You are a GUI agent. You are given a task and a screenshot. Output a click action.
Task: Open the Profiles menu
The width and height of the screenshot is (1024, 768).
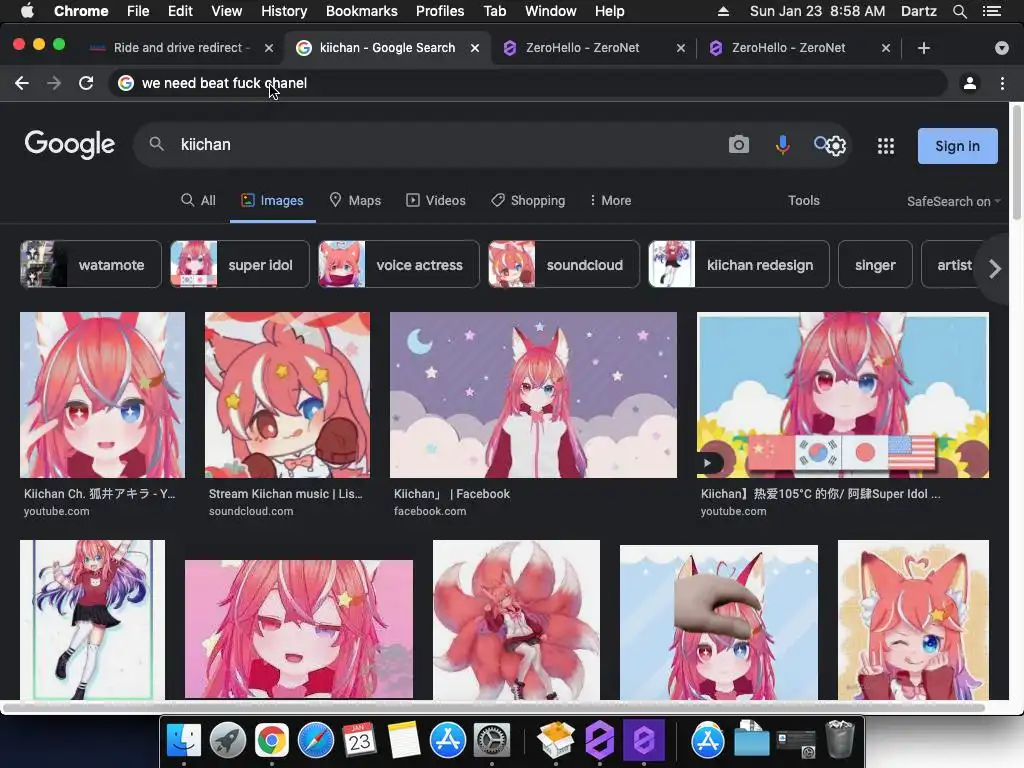point(440,11)
